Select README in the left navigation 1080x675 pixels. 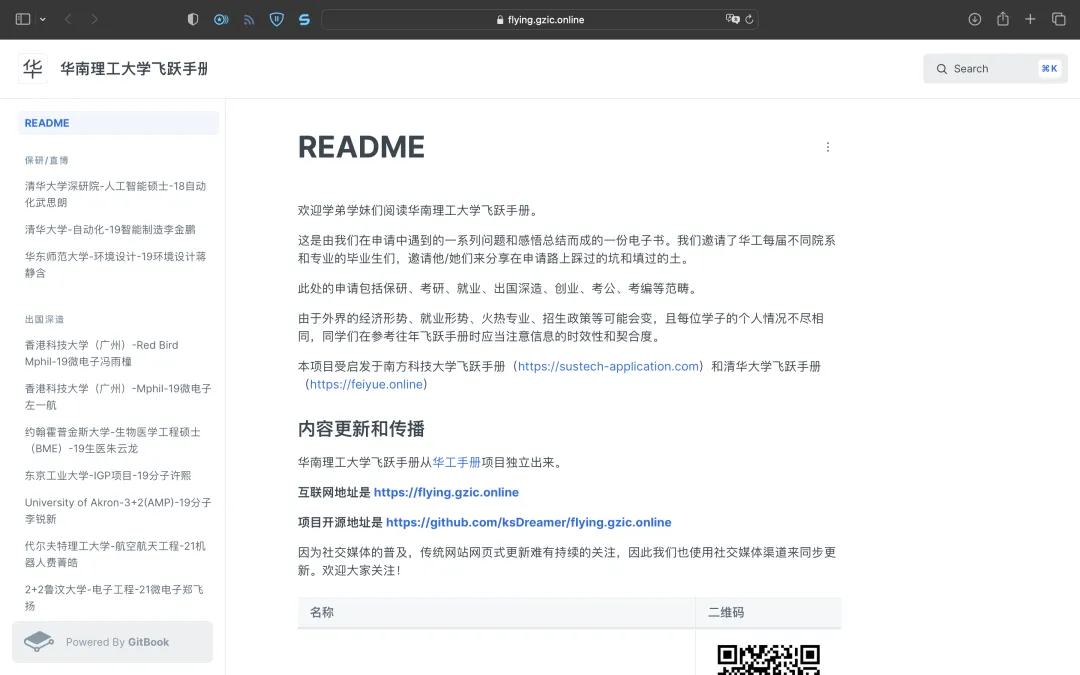coord(47,123)
